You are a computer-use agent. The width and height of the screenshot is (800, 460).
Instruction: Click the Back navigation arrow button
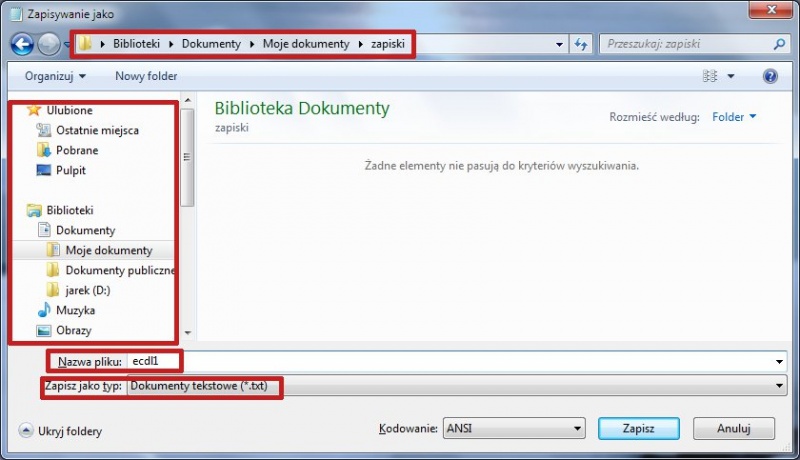click(22, 45)
